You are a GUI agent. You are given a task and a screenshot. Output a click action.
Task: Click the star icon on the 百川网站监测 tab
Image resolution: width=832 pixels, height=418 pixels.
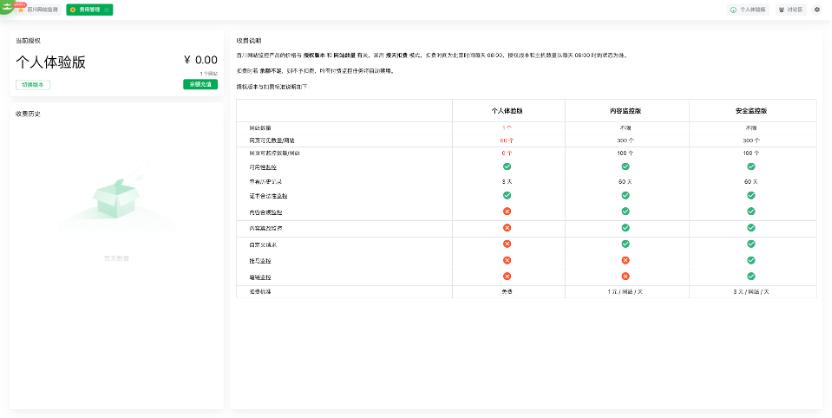[x=21, y=10]
